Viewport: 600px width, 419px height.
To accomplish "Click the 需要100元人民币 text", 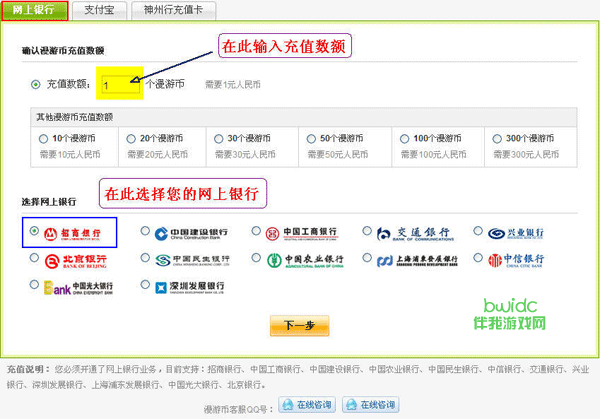I will (x=434, y=155).
